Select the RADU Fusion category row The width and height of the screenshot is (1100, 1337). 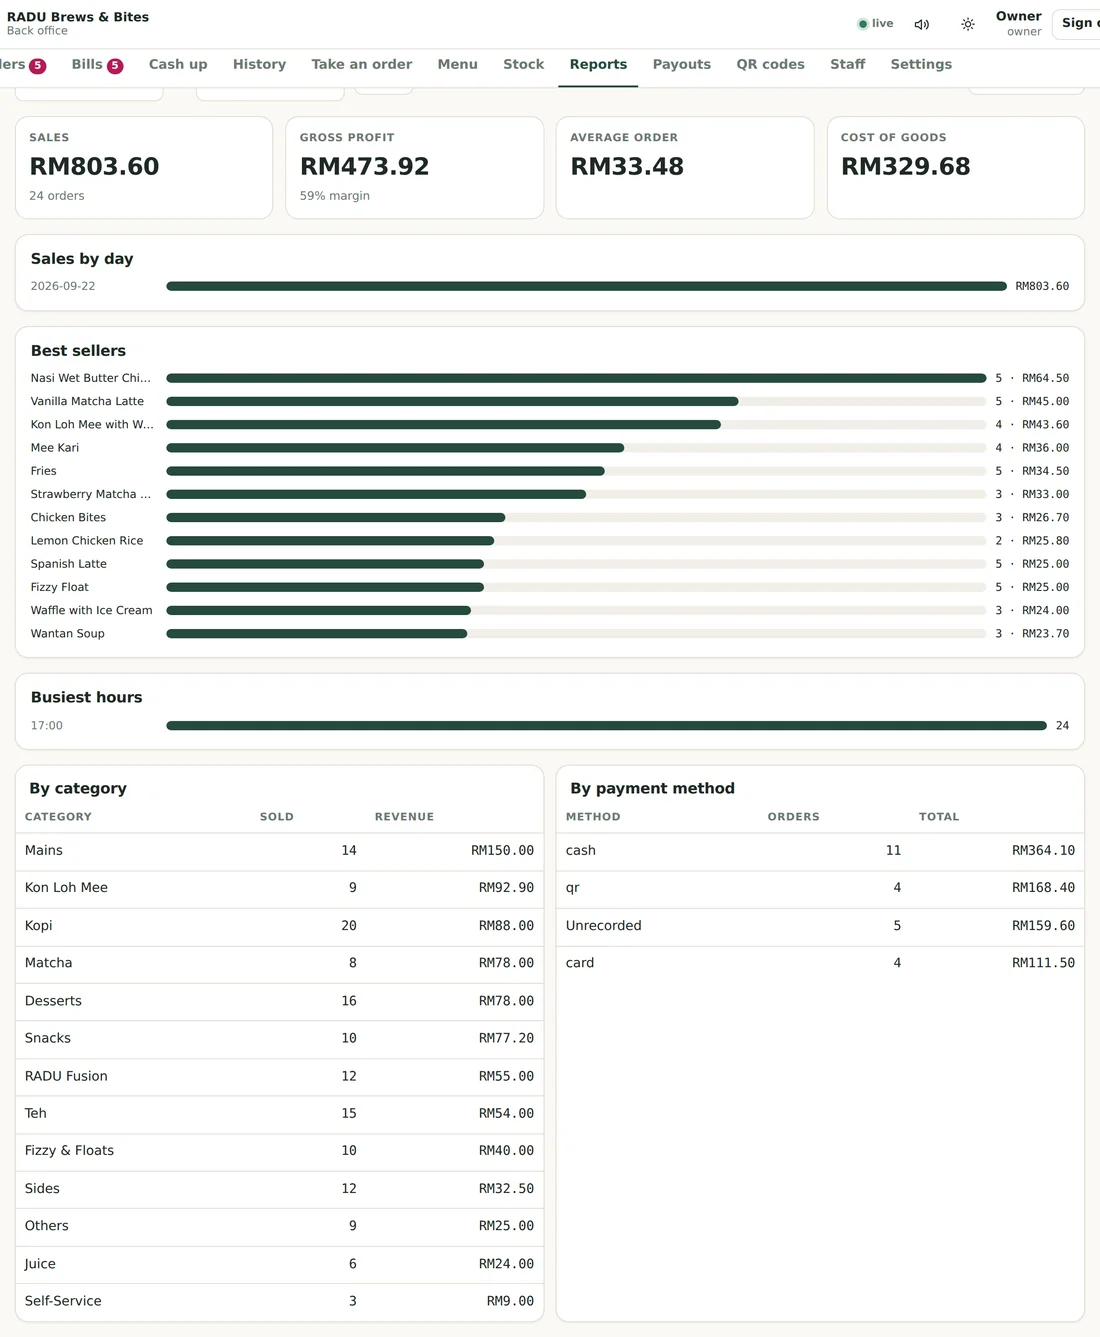point(279,1076)
